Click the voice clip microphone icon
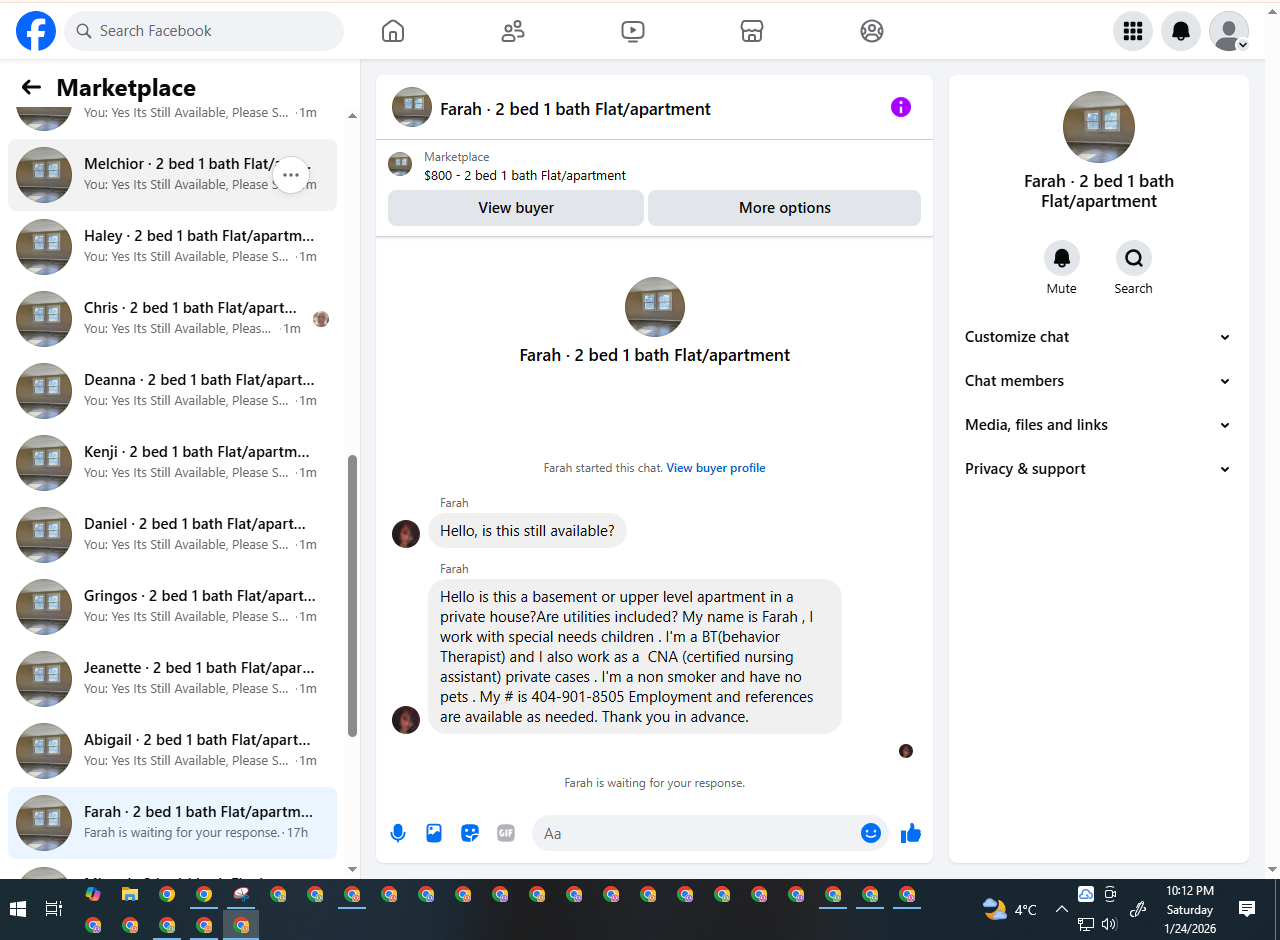The image size is (1280, 940). [398, 833]
